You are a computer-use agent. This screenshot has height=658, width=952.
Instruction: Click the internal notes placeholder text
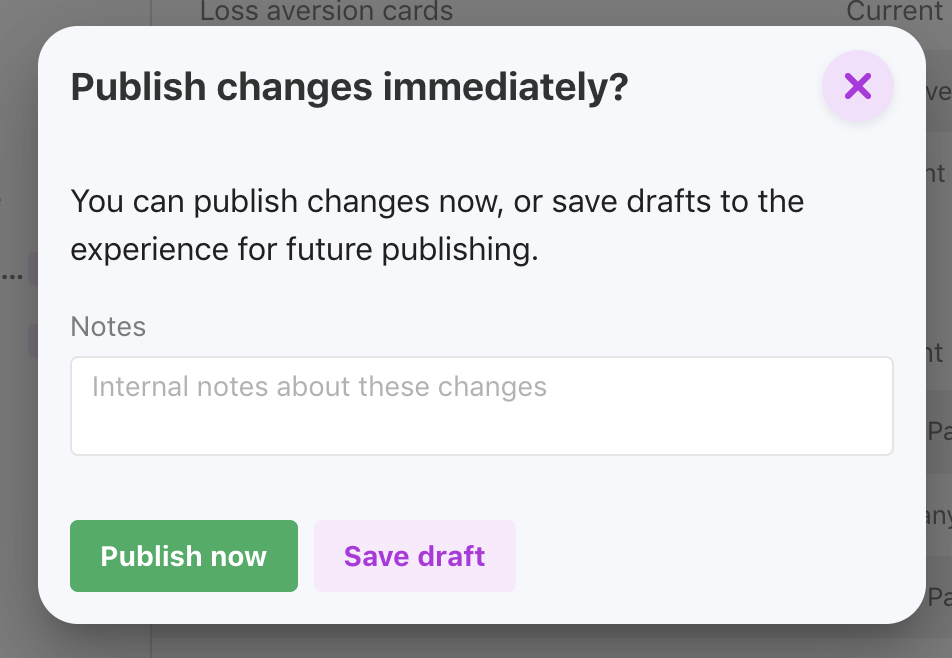pyautogui.click(x=319, y=387)
